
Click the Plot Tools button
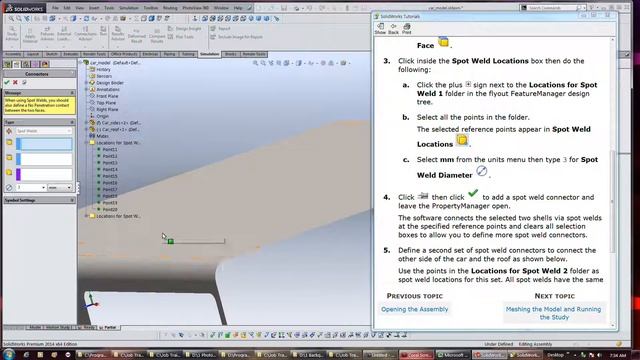coord(180,37)
